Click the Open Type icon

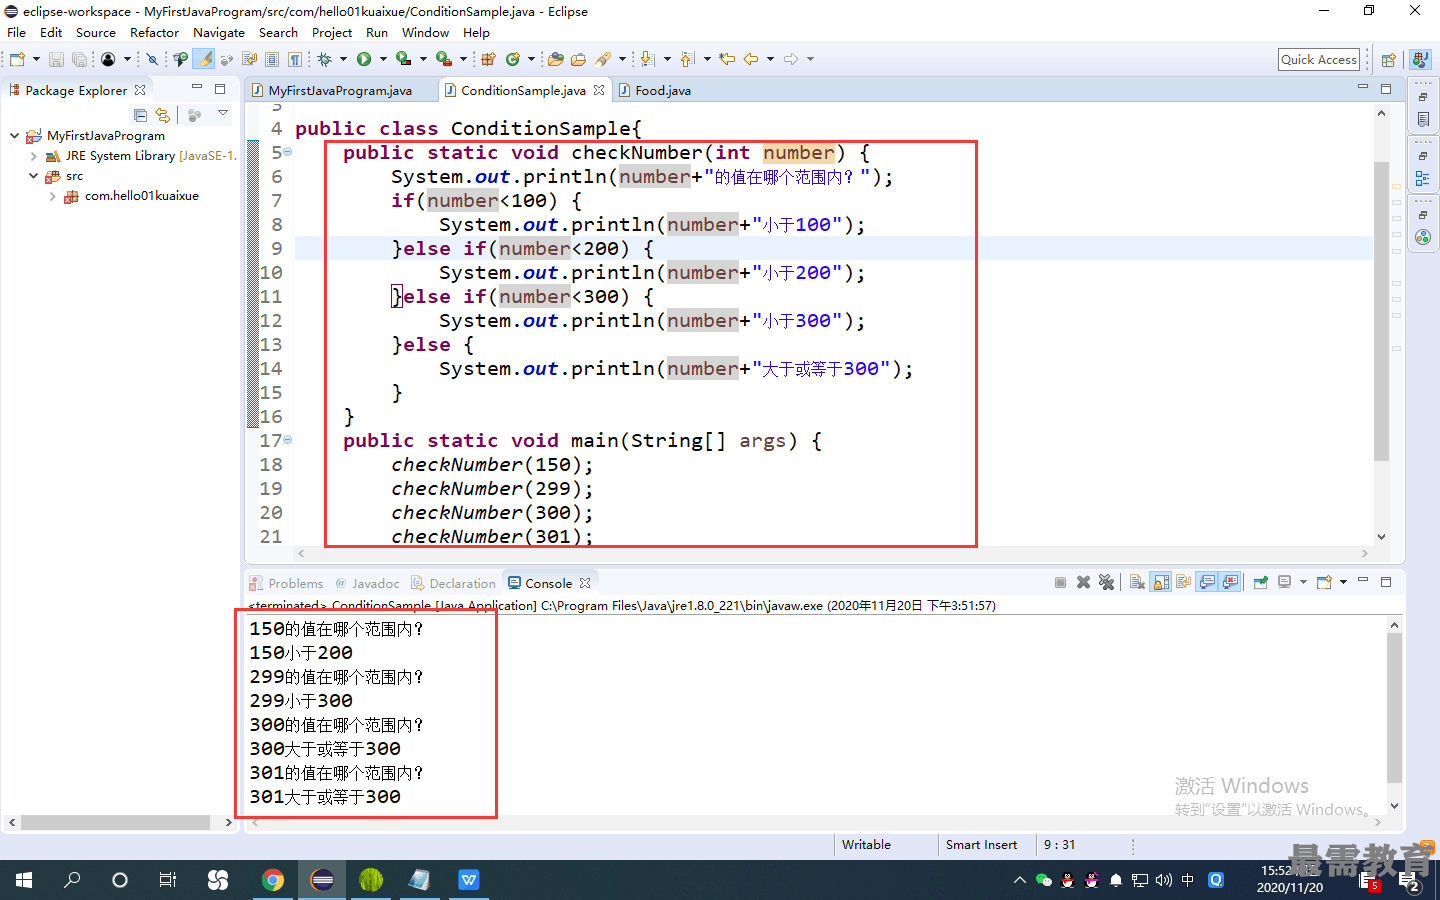click(x=555, y=59)
